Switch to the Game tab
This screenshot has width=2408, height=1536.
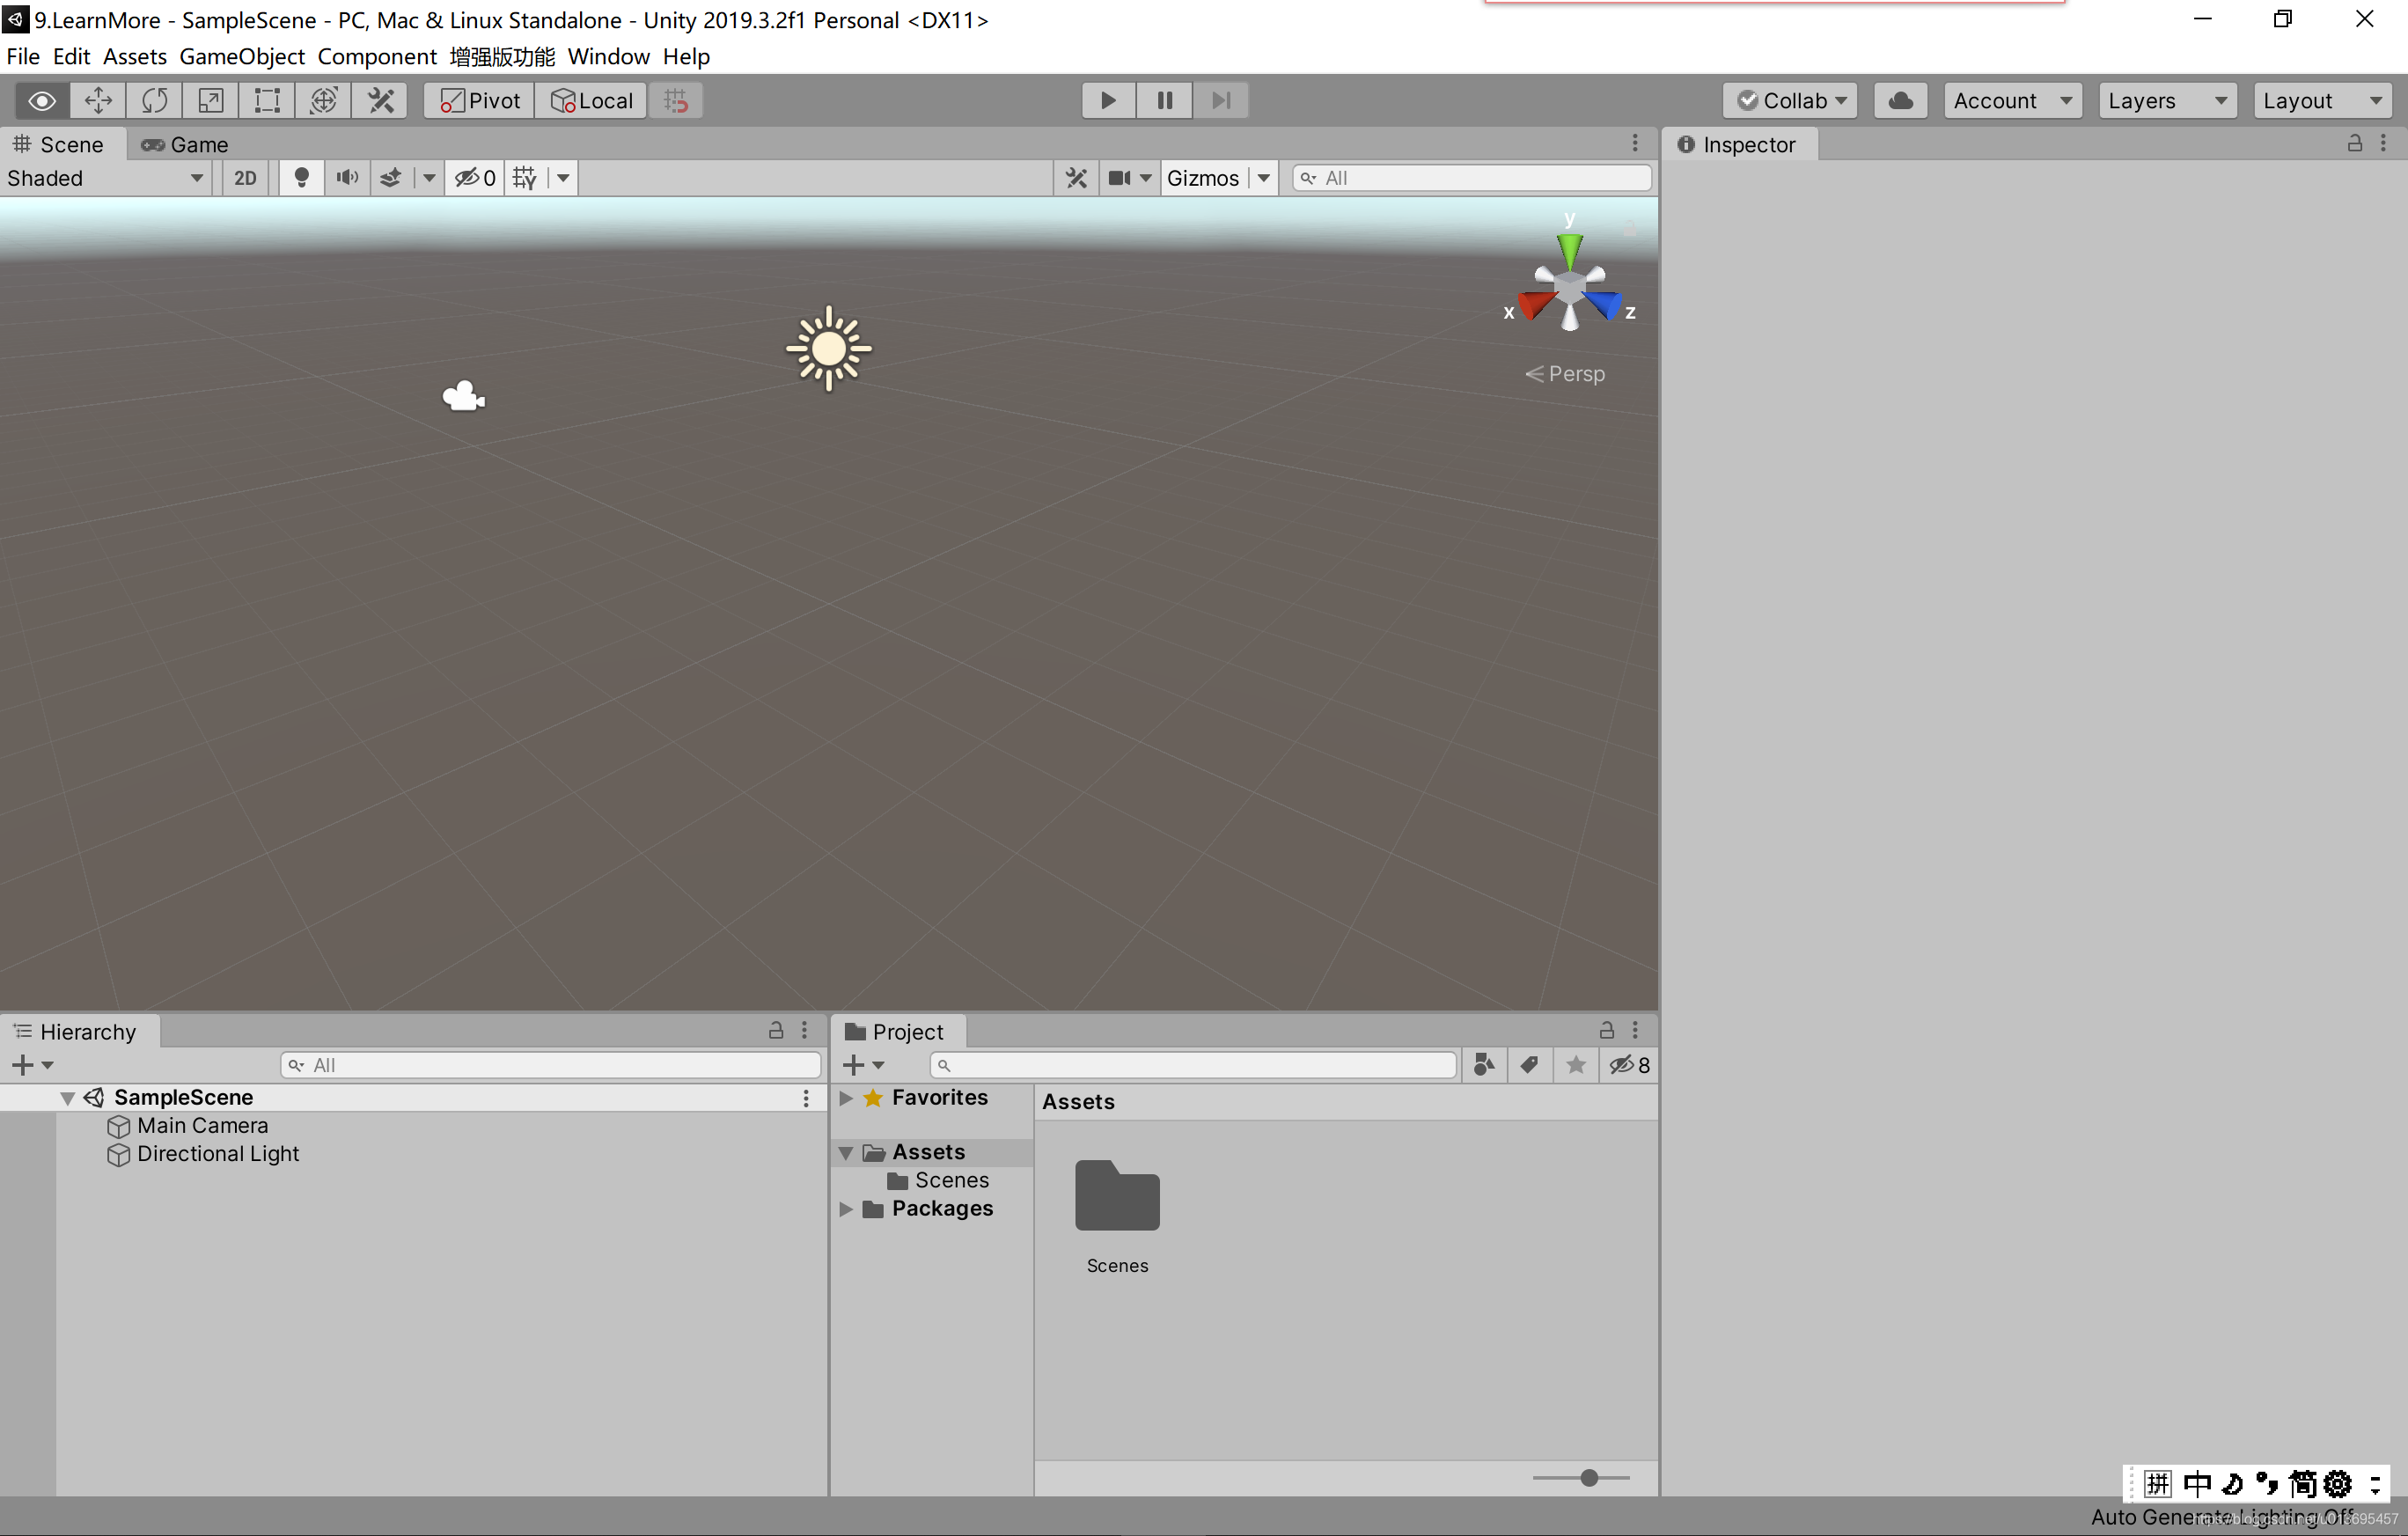186,144
